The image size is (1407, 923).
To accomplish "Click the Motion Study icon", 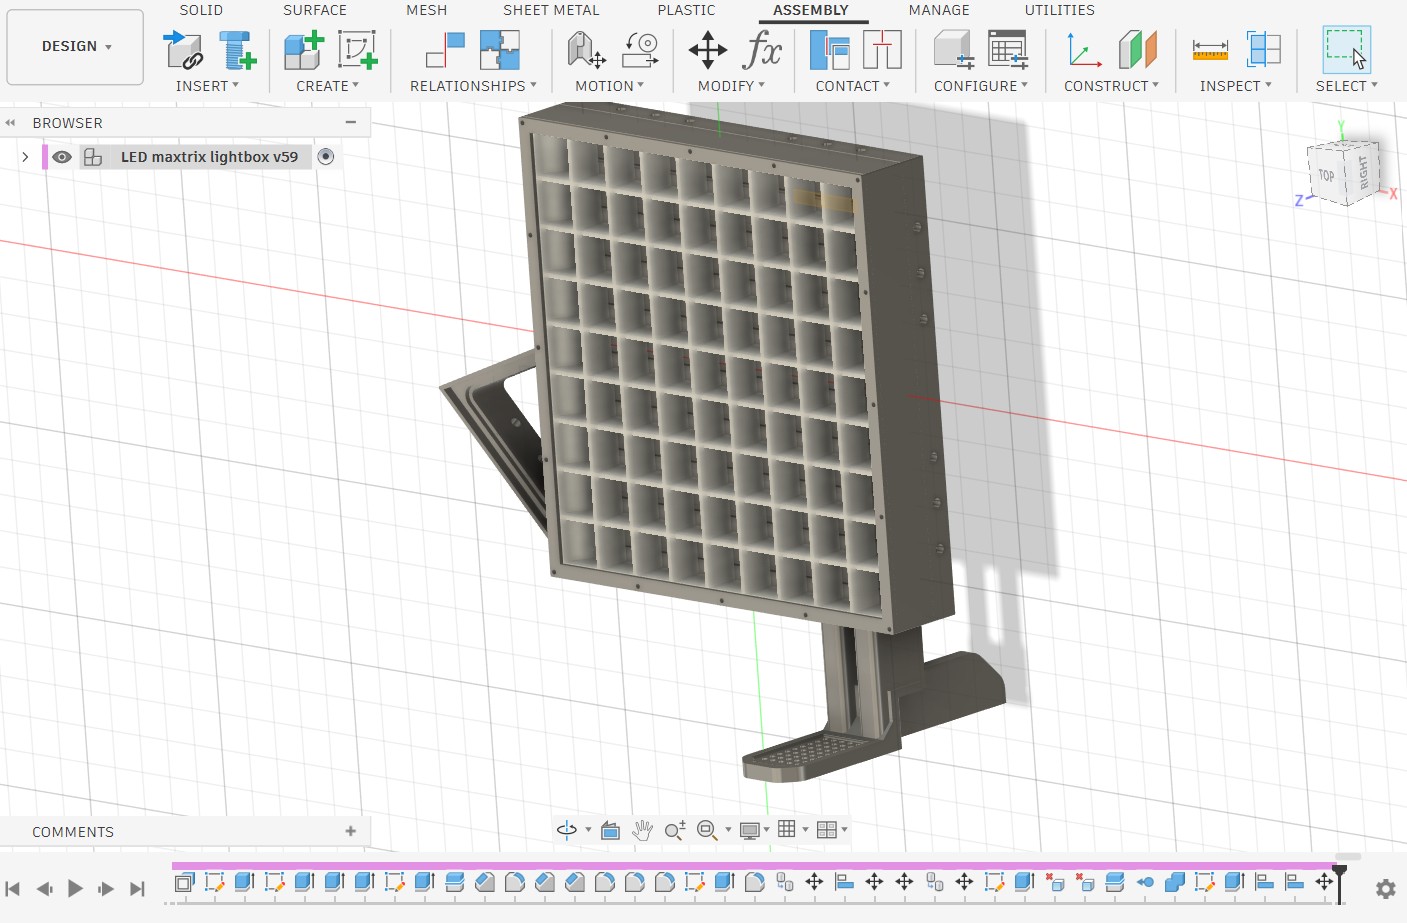I will point(586,49).
